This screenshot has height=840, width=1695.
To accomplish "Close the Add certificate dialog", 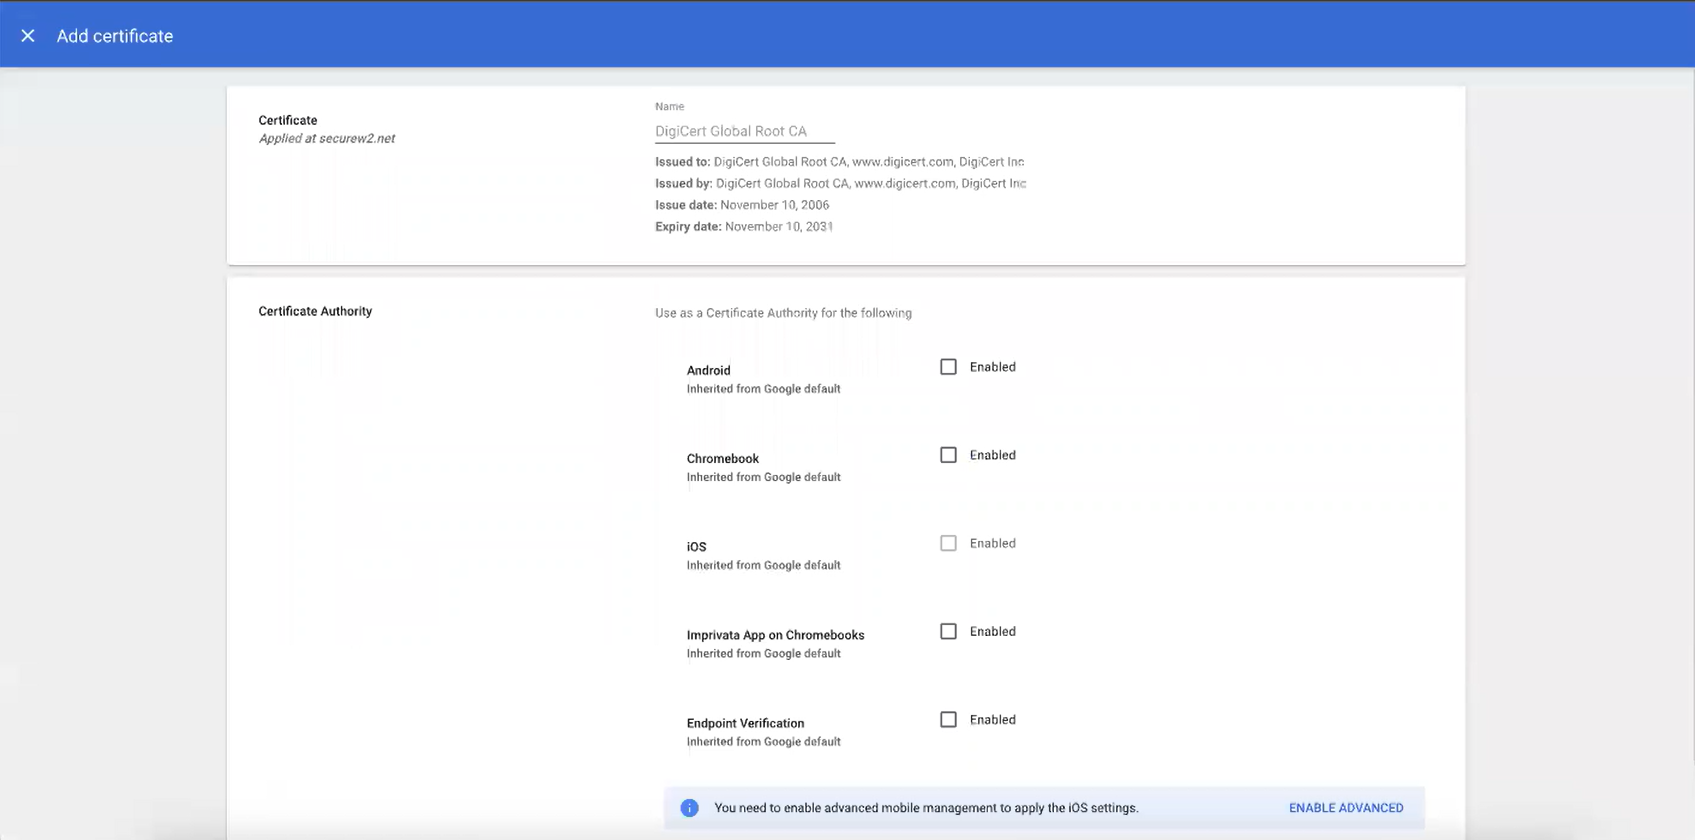I will pos(28,36).
